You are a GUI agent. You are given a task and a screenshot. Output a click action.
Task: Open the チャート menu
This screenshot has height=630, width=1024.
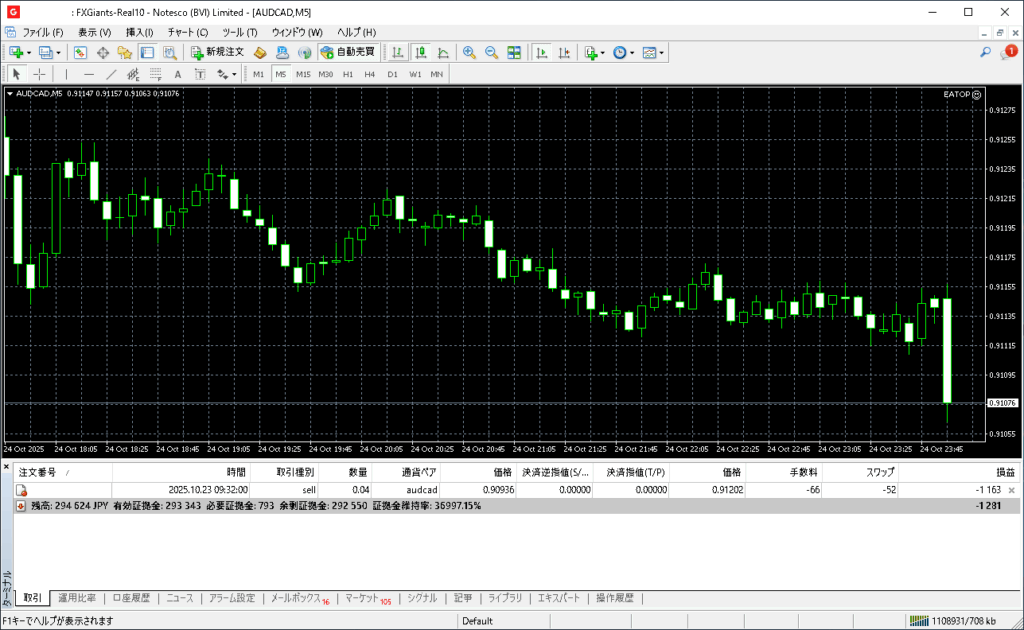pyautogui.click(x=187, y=32)
